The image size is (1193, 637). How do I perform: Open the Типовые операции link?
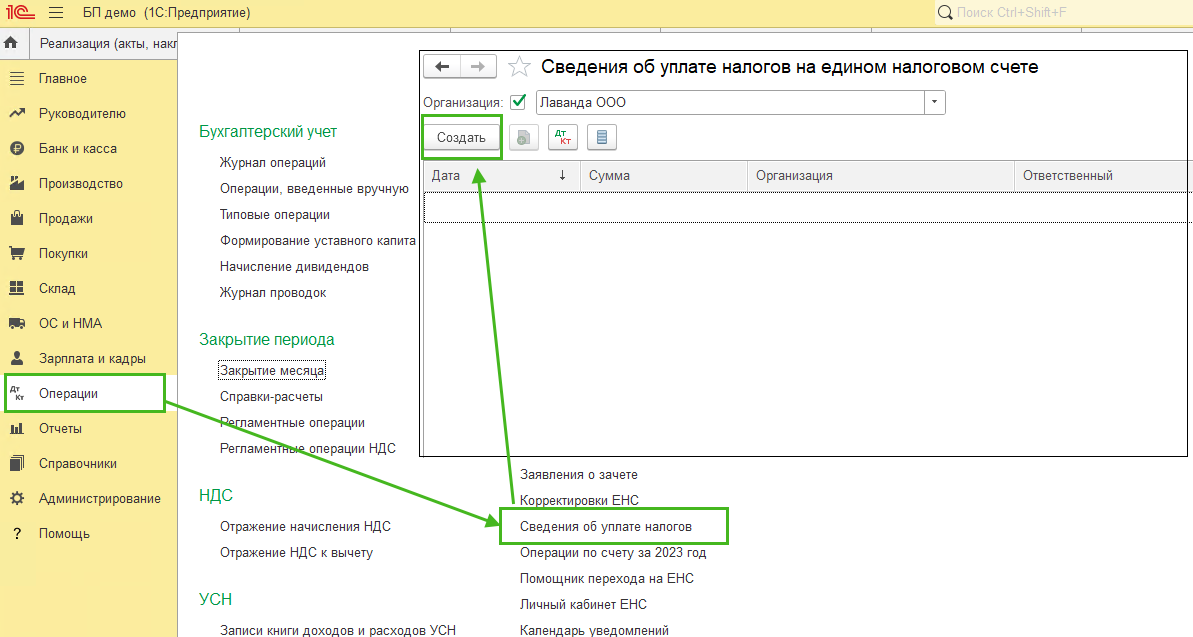tap(275, 215)
